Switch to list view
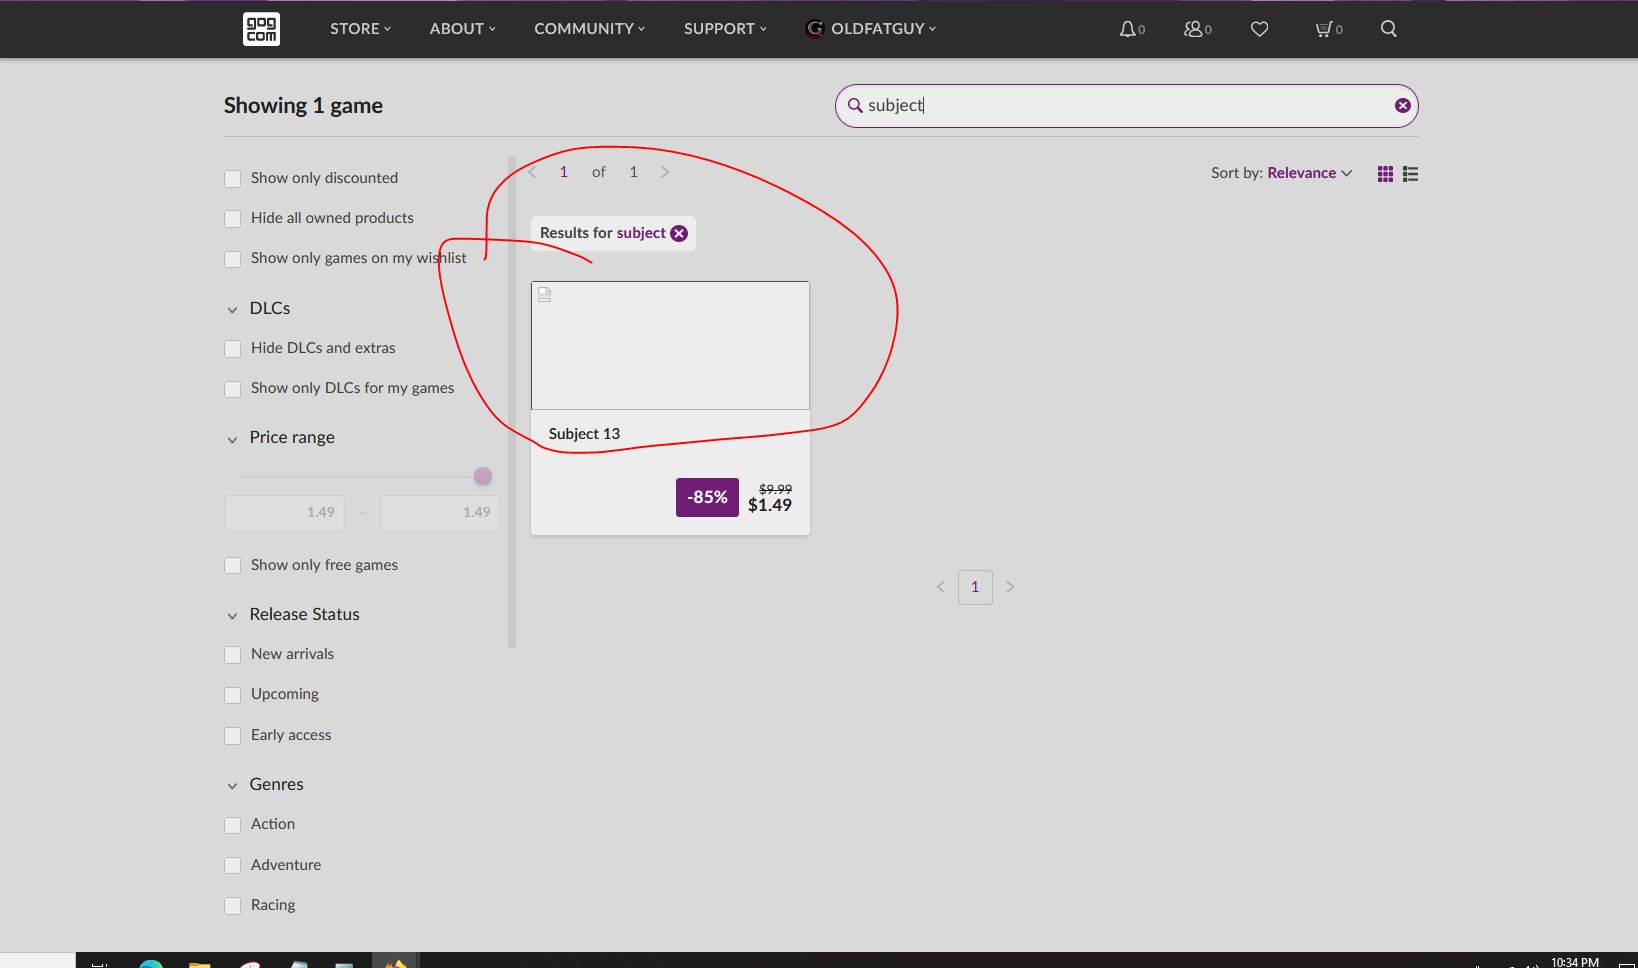Screen dimensions: 1638x968 click(x=1411, y=174)
